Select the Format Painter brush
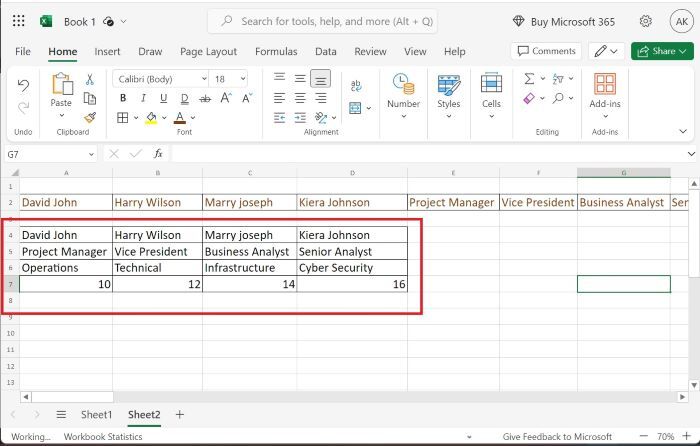The width and height of the screenshot is (700, 446). pyautogui.click(x=90, y=117)
